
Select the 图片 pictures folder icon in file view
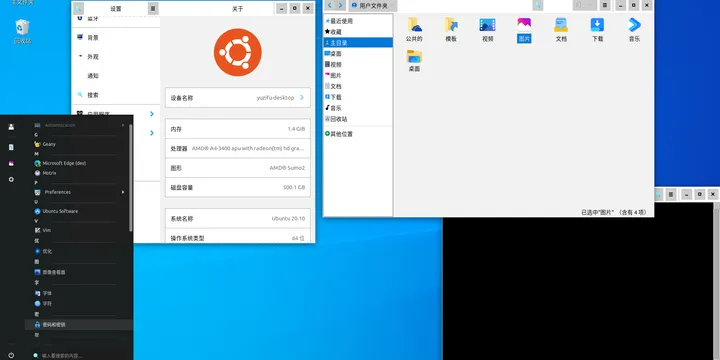(524, 30)
